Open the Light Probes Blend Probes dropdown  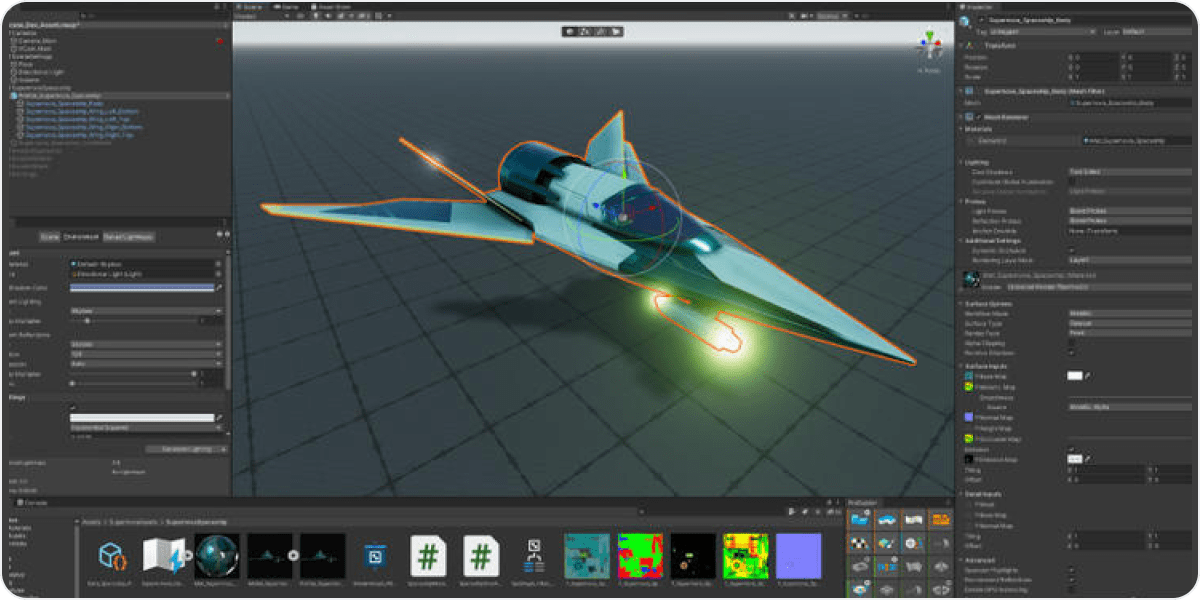pos(1130,211)
